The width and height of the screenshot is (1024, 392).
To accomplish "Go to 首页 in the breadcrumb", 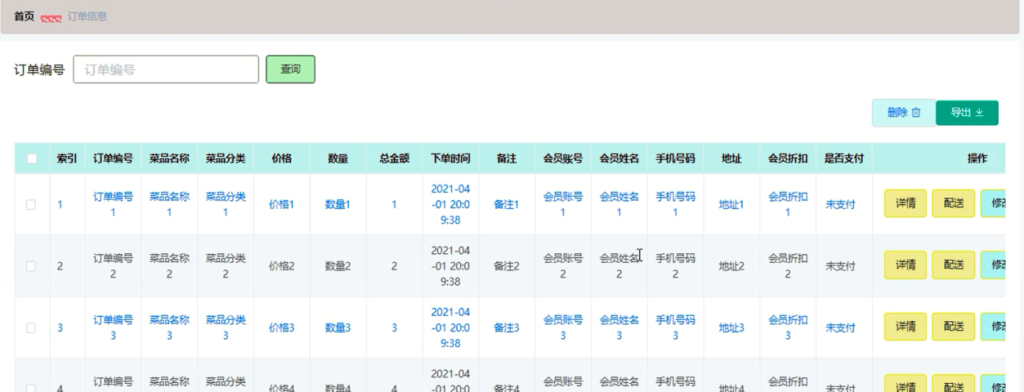I will [x=24, y=16].
